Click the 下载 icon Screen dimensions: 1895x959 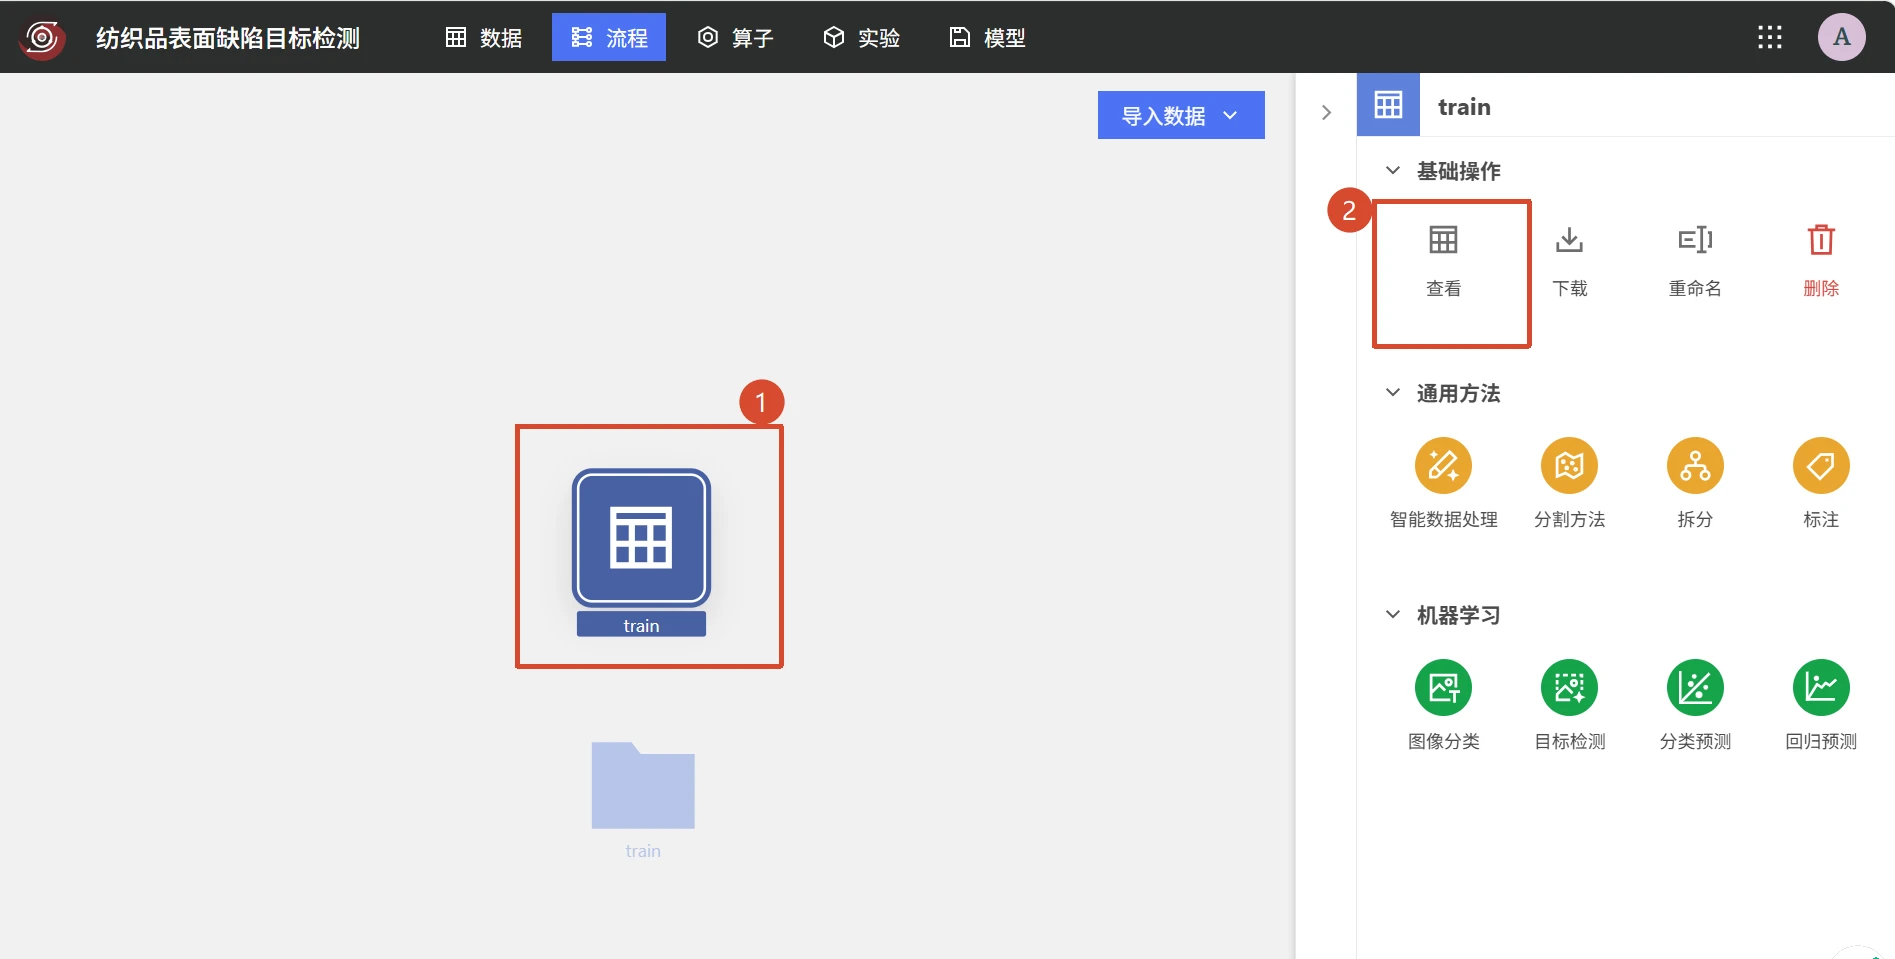1570,240
